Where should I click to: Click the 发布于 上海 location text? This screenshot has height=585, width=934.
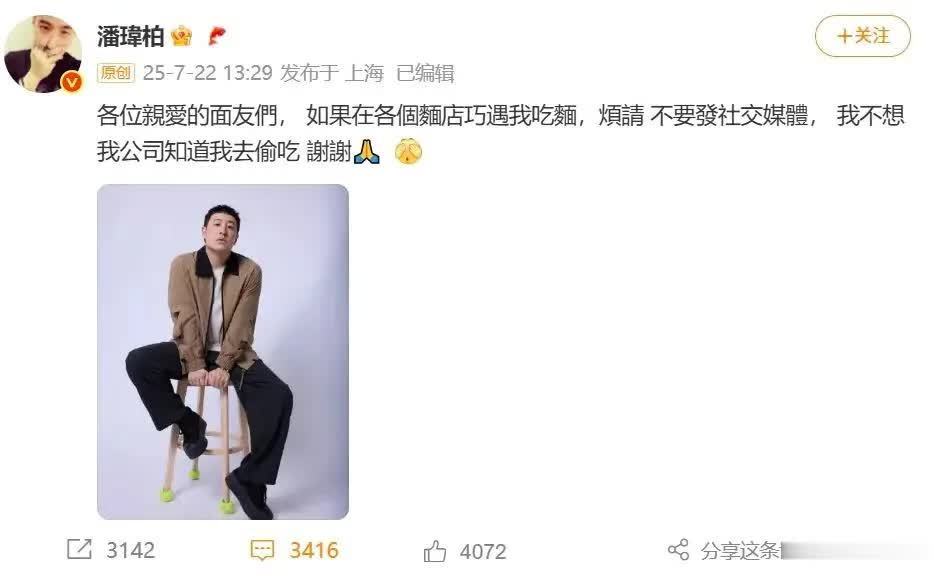coord(332,73)
